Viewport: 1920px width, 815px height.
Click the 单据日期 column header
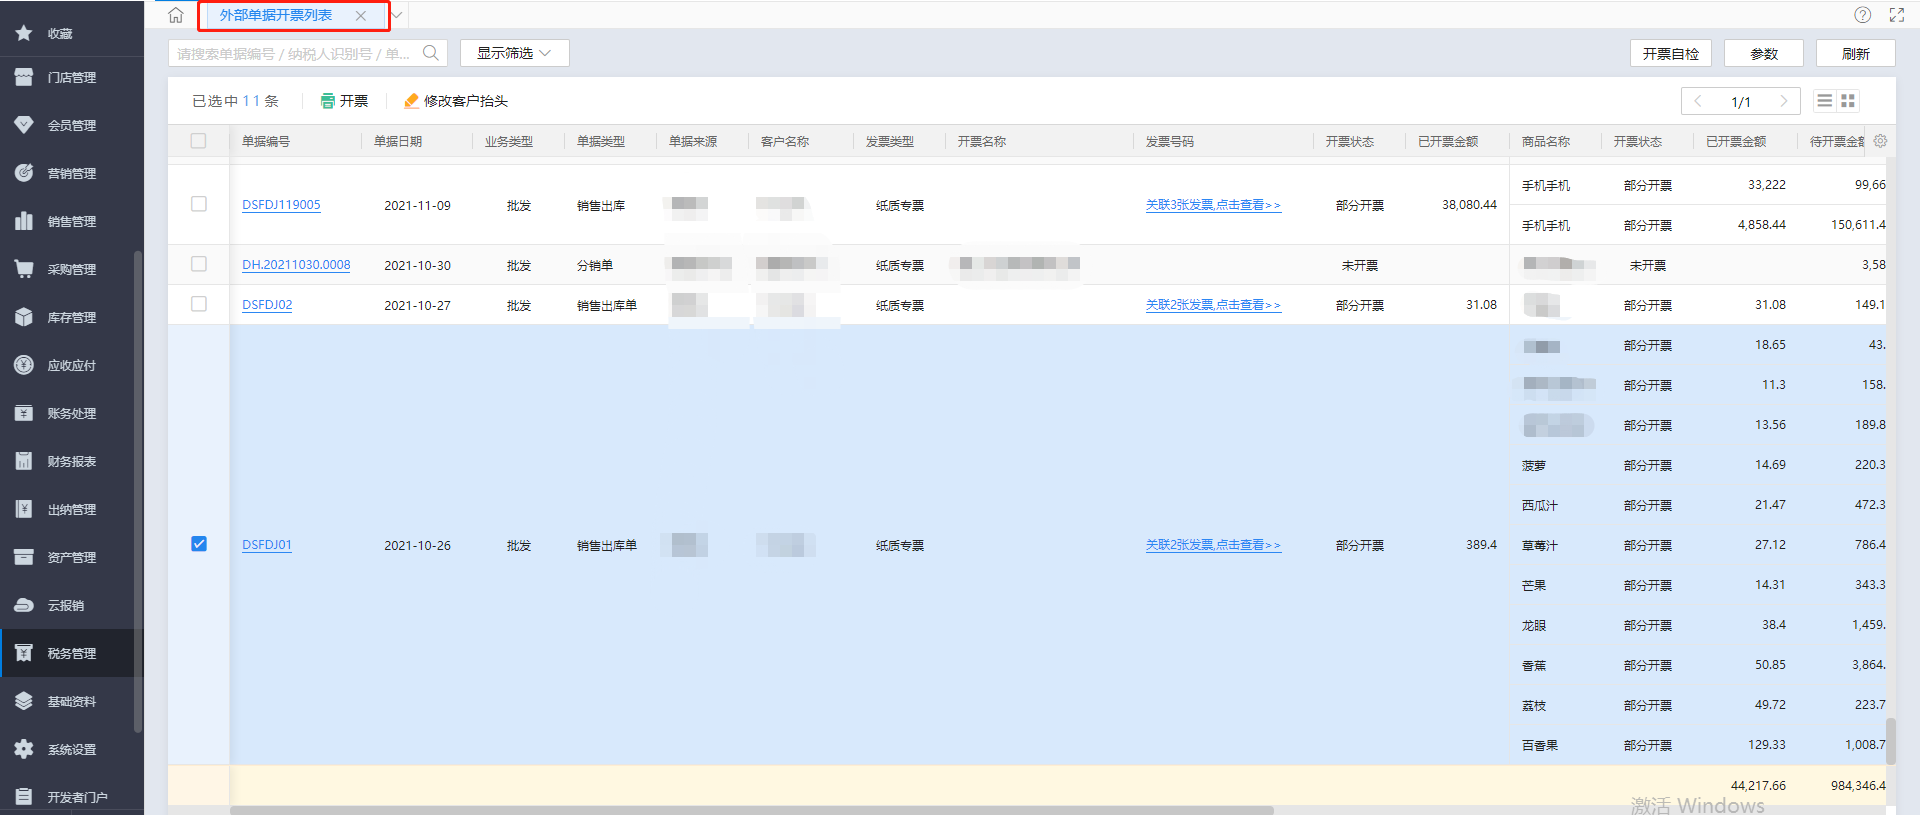[398, 142]
